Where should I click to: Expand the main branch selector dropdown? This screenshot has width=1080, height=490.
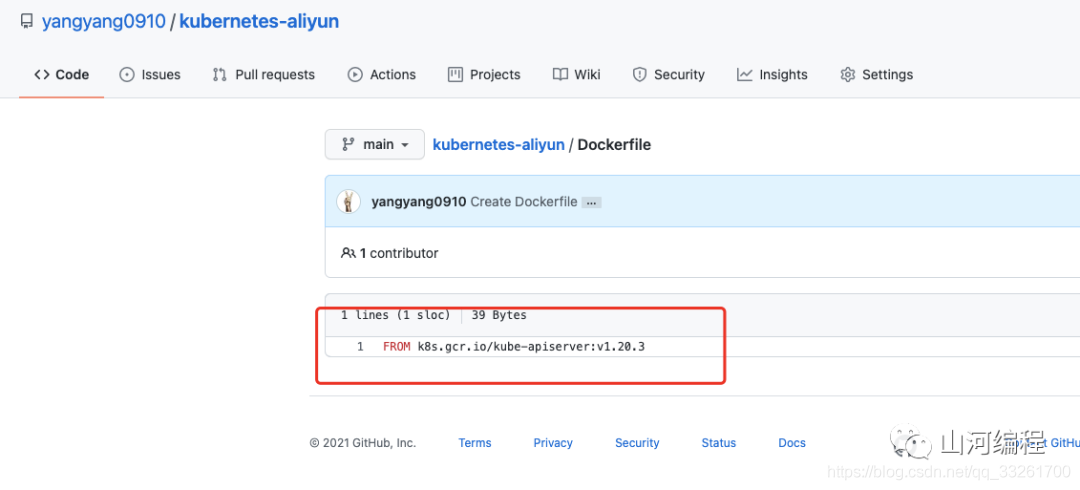pos(375,145)
